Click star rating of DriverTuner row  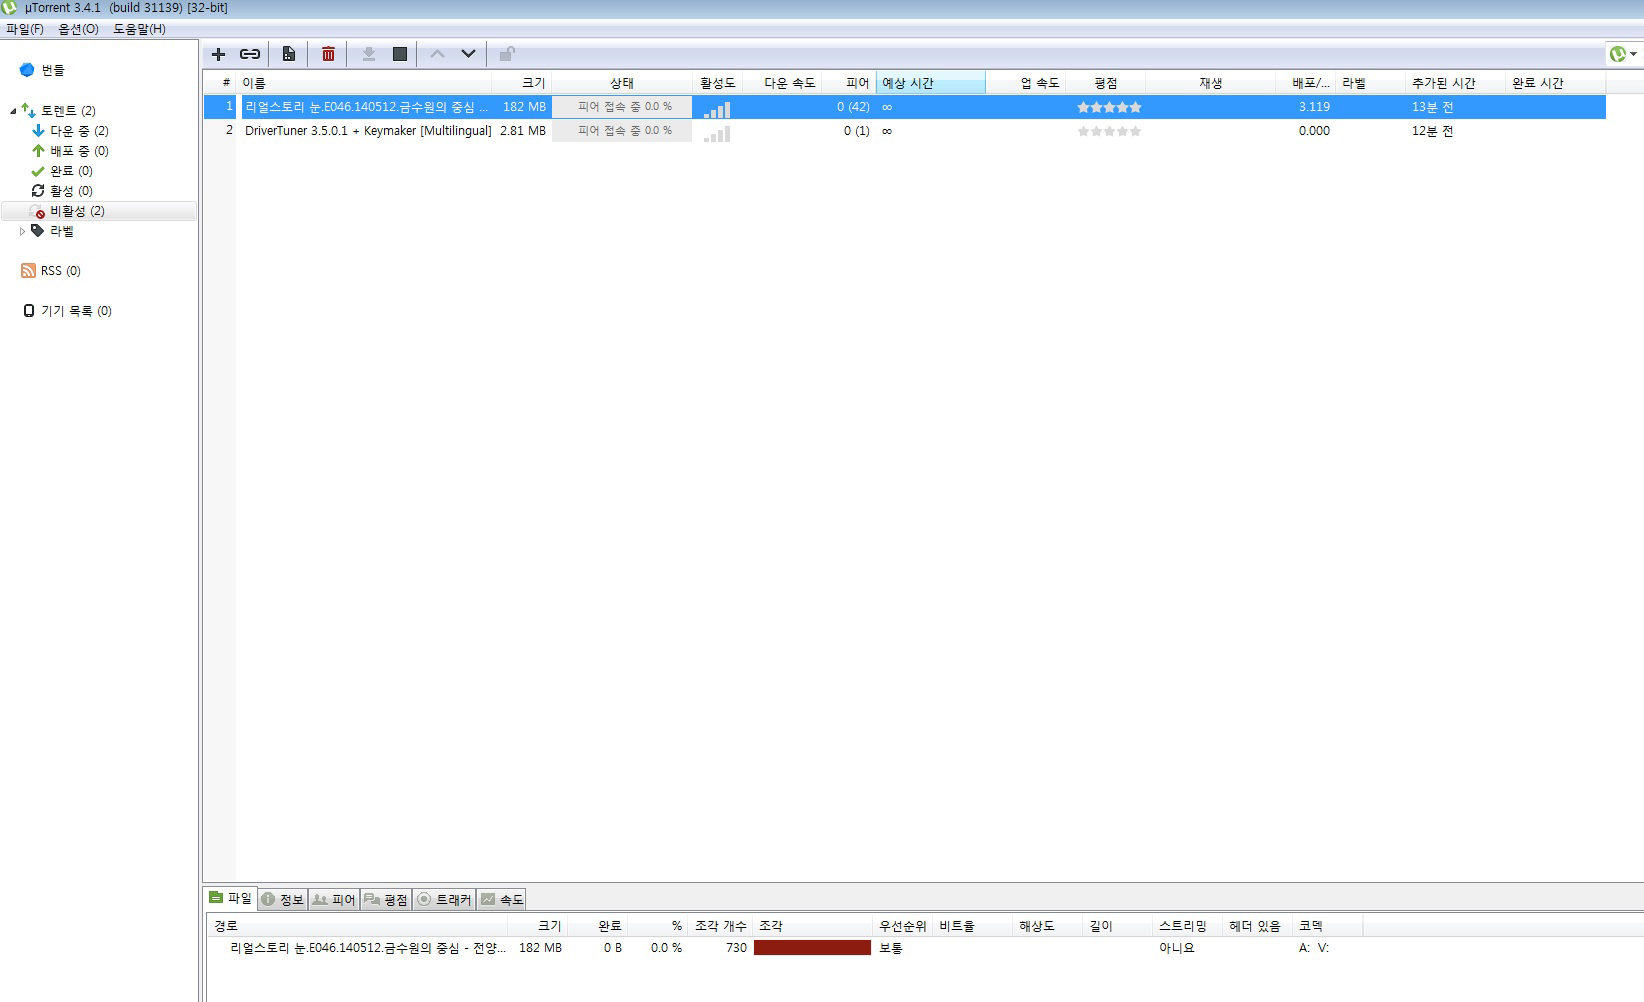click(1109, 131)
